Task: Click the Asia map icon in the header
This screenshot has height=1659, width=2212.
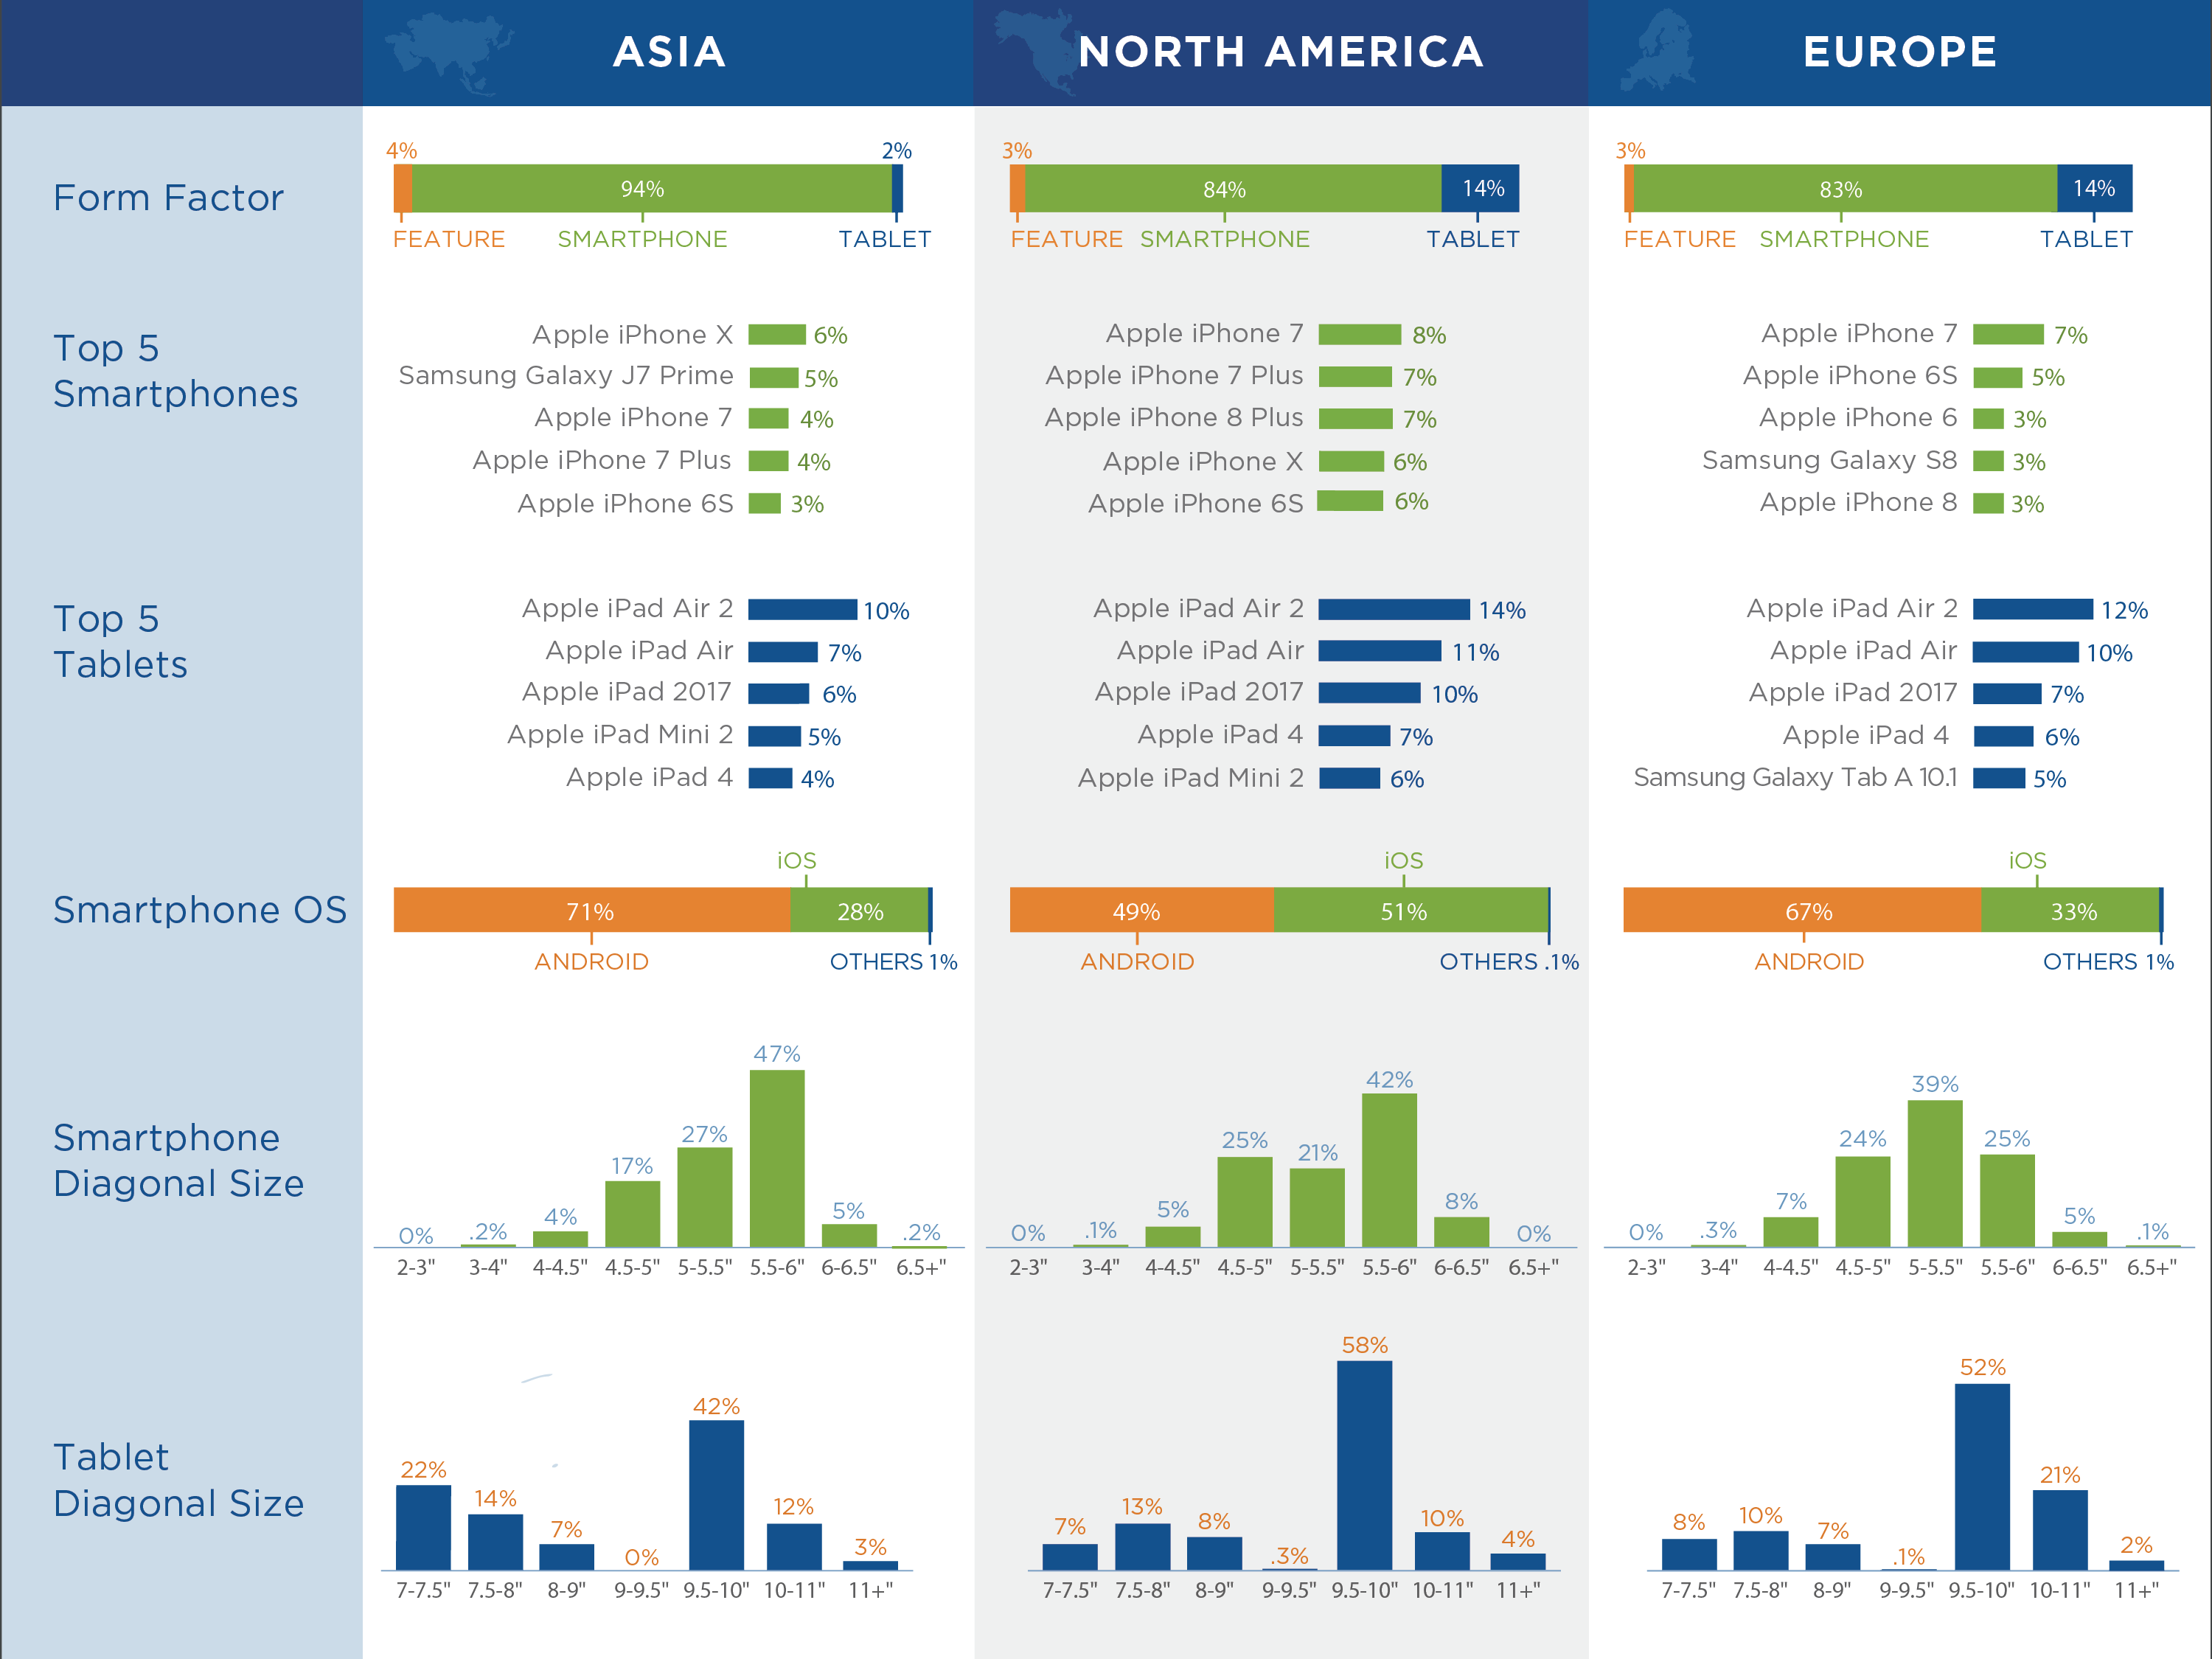Action: [x=448, y=52]
